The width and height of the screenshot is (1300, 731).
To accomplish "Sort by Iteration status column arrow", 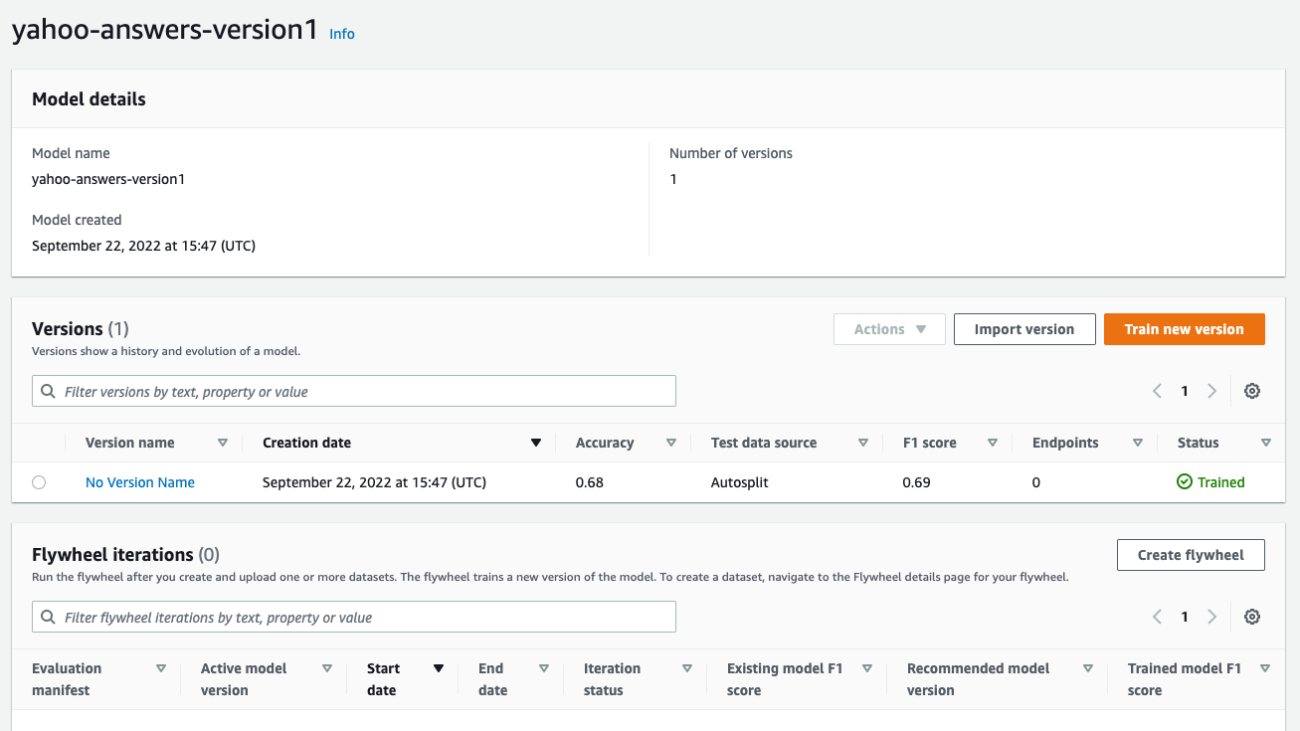I will tap(687, 669).
